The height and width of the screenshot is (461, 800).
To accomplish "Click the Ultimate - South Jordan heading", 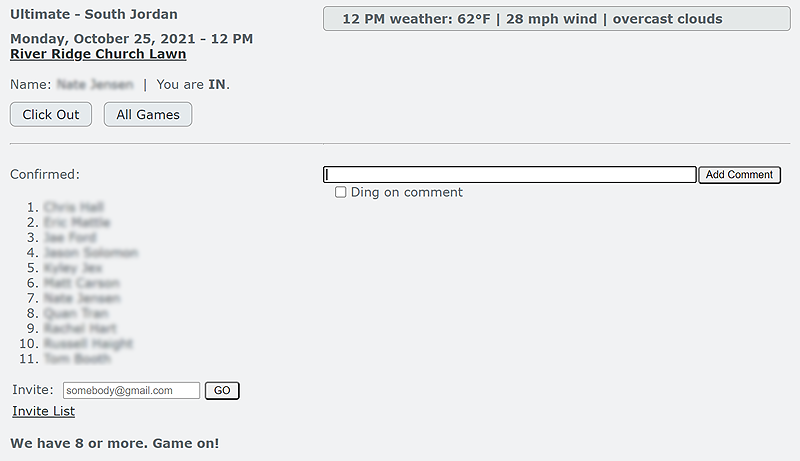I will (94, 15).
